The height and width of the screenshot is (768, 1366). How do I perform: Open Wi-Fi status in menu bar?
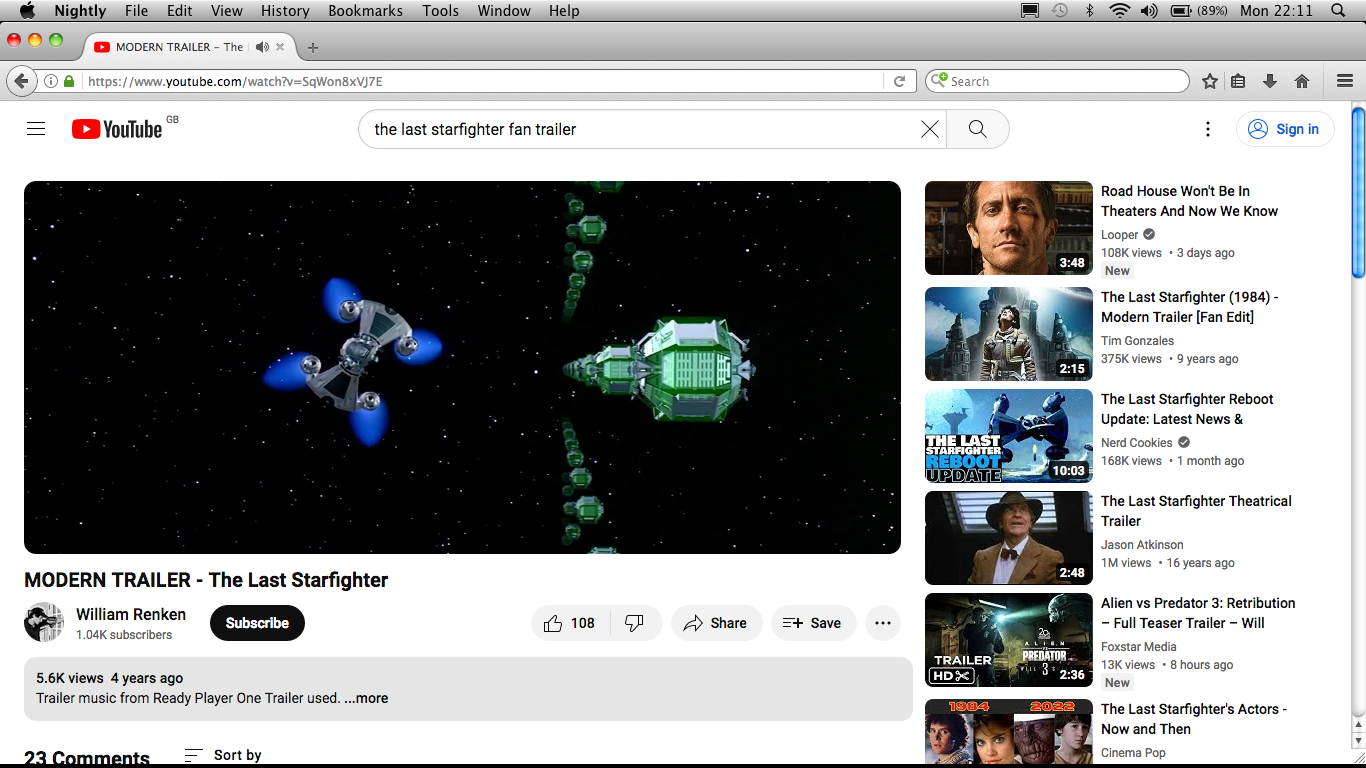1119,11
